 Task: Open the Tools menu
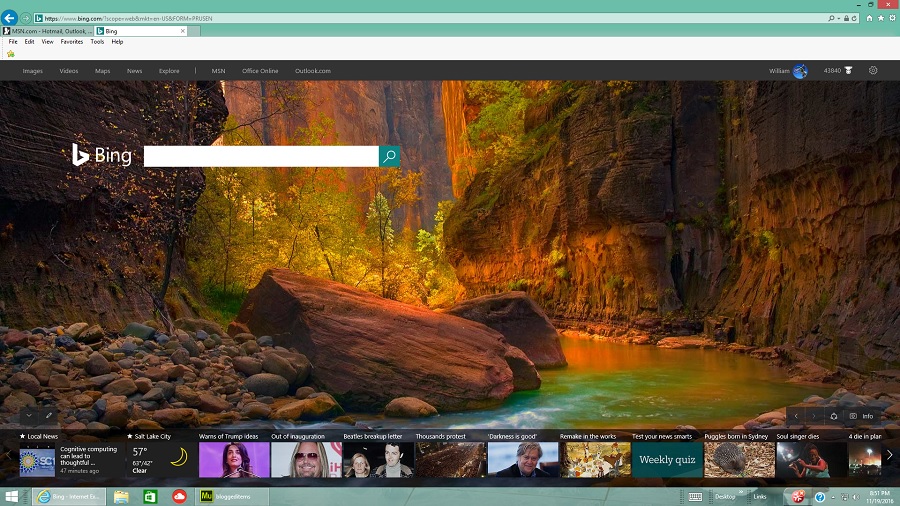97,41
